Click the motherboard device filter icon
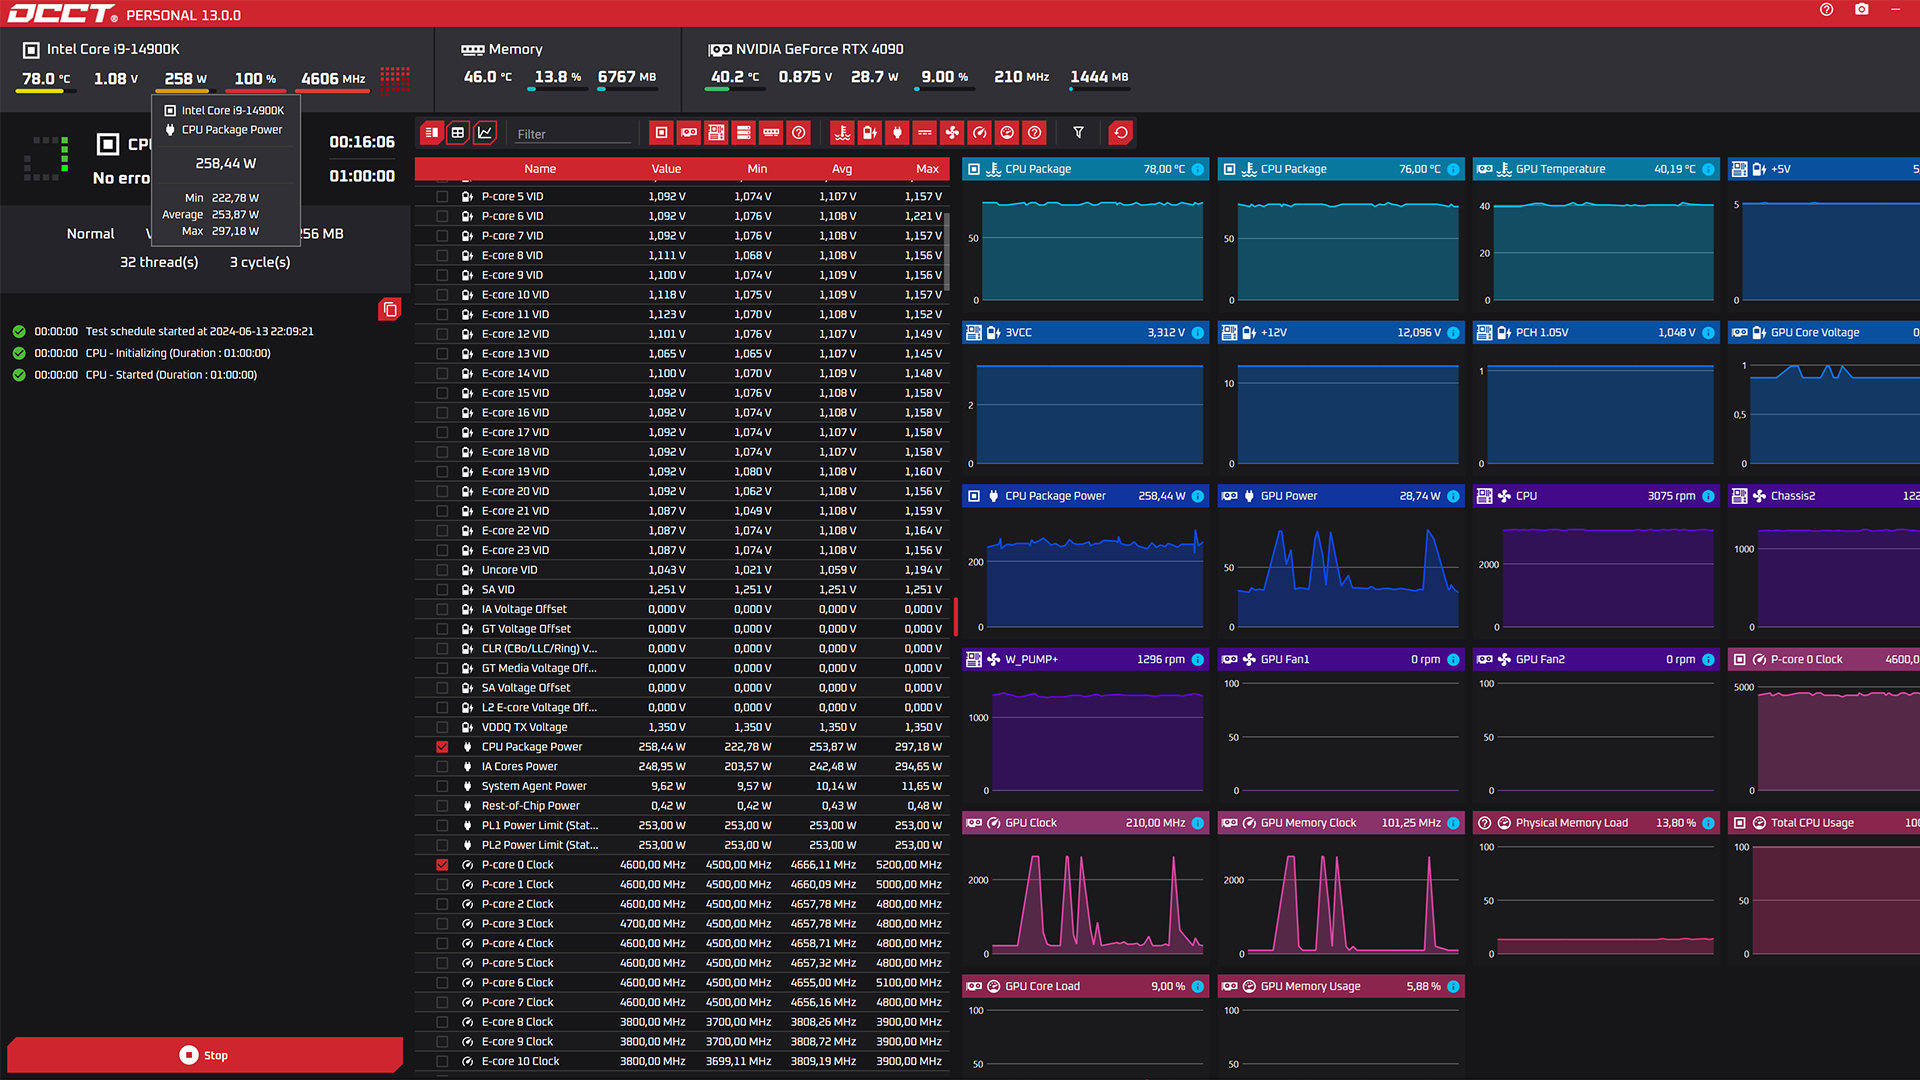1920x1080 pixels. tap(716, 133)
